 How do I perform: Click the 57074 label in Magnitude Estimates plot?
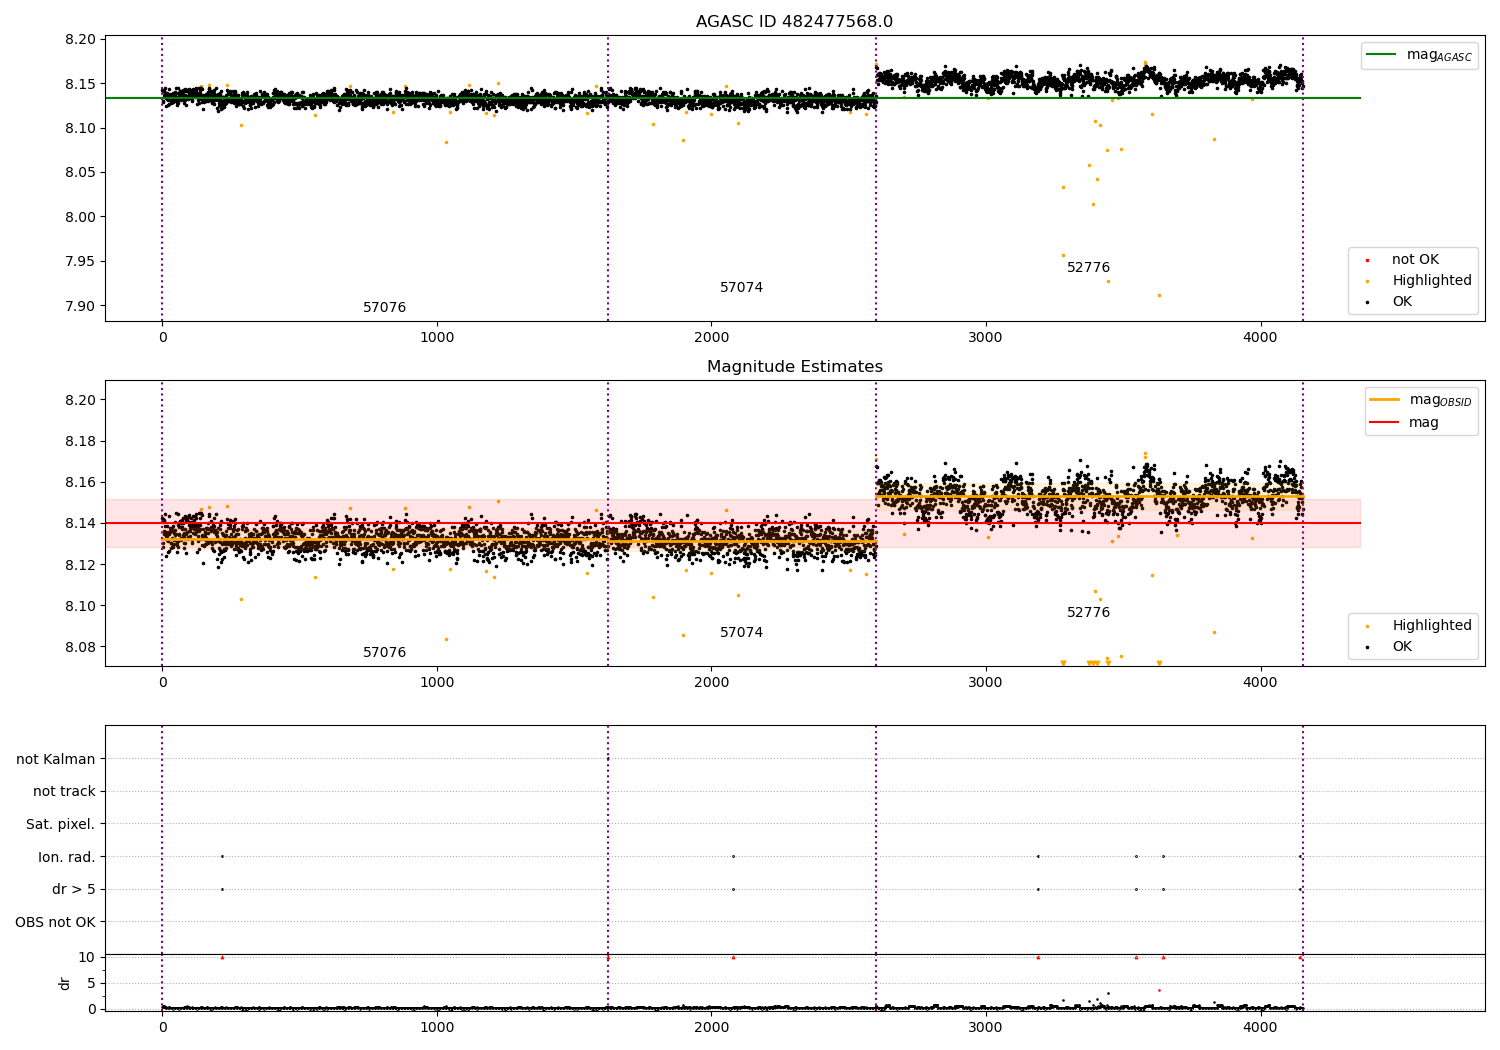741,633
